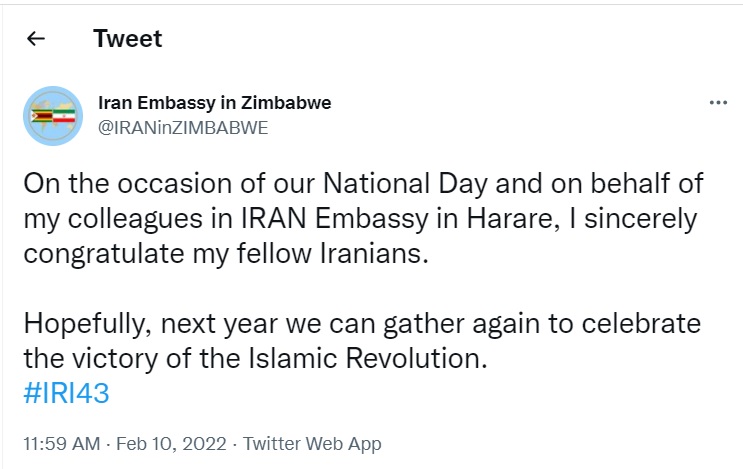Go back using the left arrow
743x469 pixels.
click(36, 39)
